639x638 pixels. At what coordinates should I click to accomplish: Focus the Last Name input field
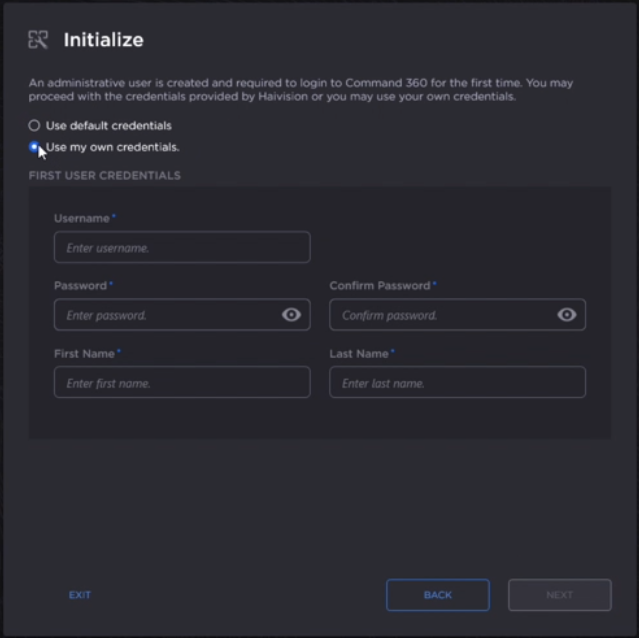point(458,383)
